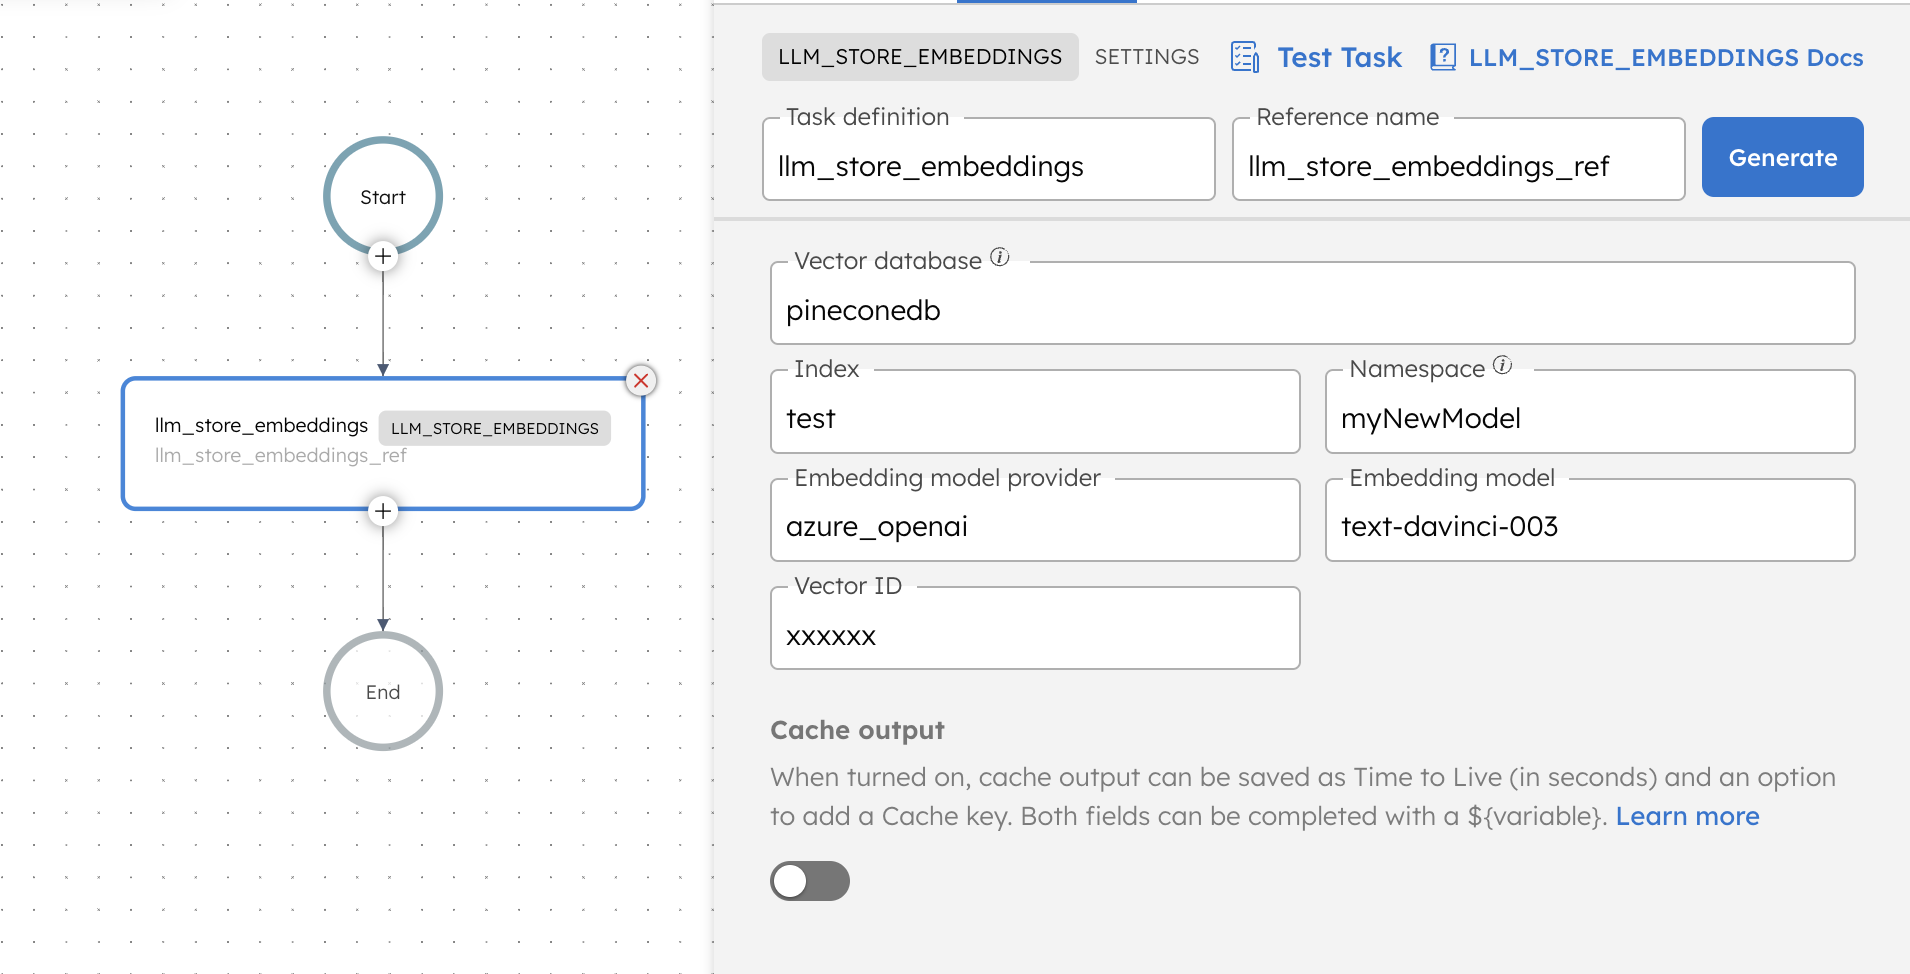
Task: Click the plus icon below llm_store_embeddings task
Action: pos(383,511)
